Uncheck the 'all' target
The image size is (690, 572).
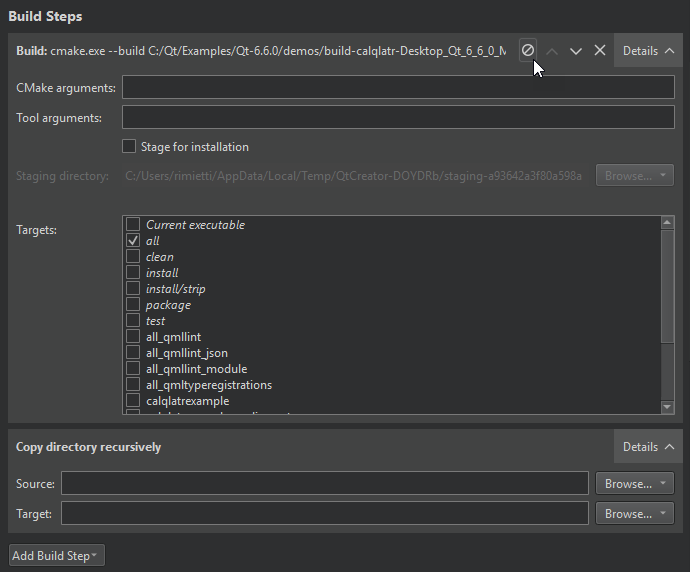pyautogui.click(x=133, y=241)
